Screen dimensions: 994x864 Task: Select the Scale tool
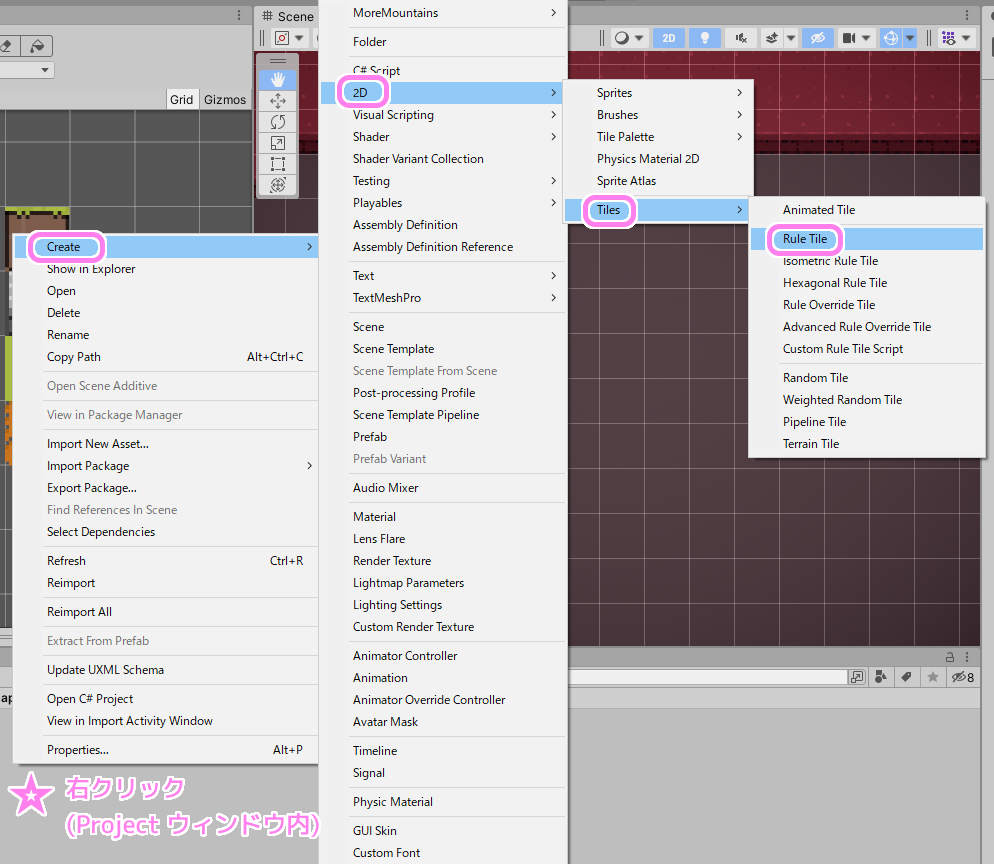278,143
